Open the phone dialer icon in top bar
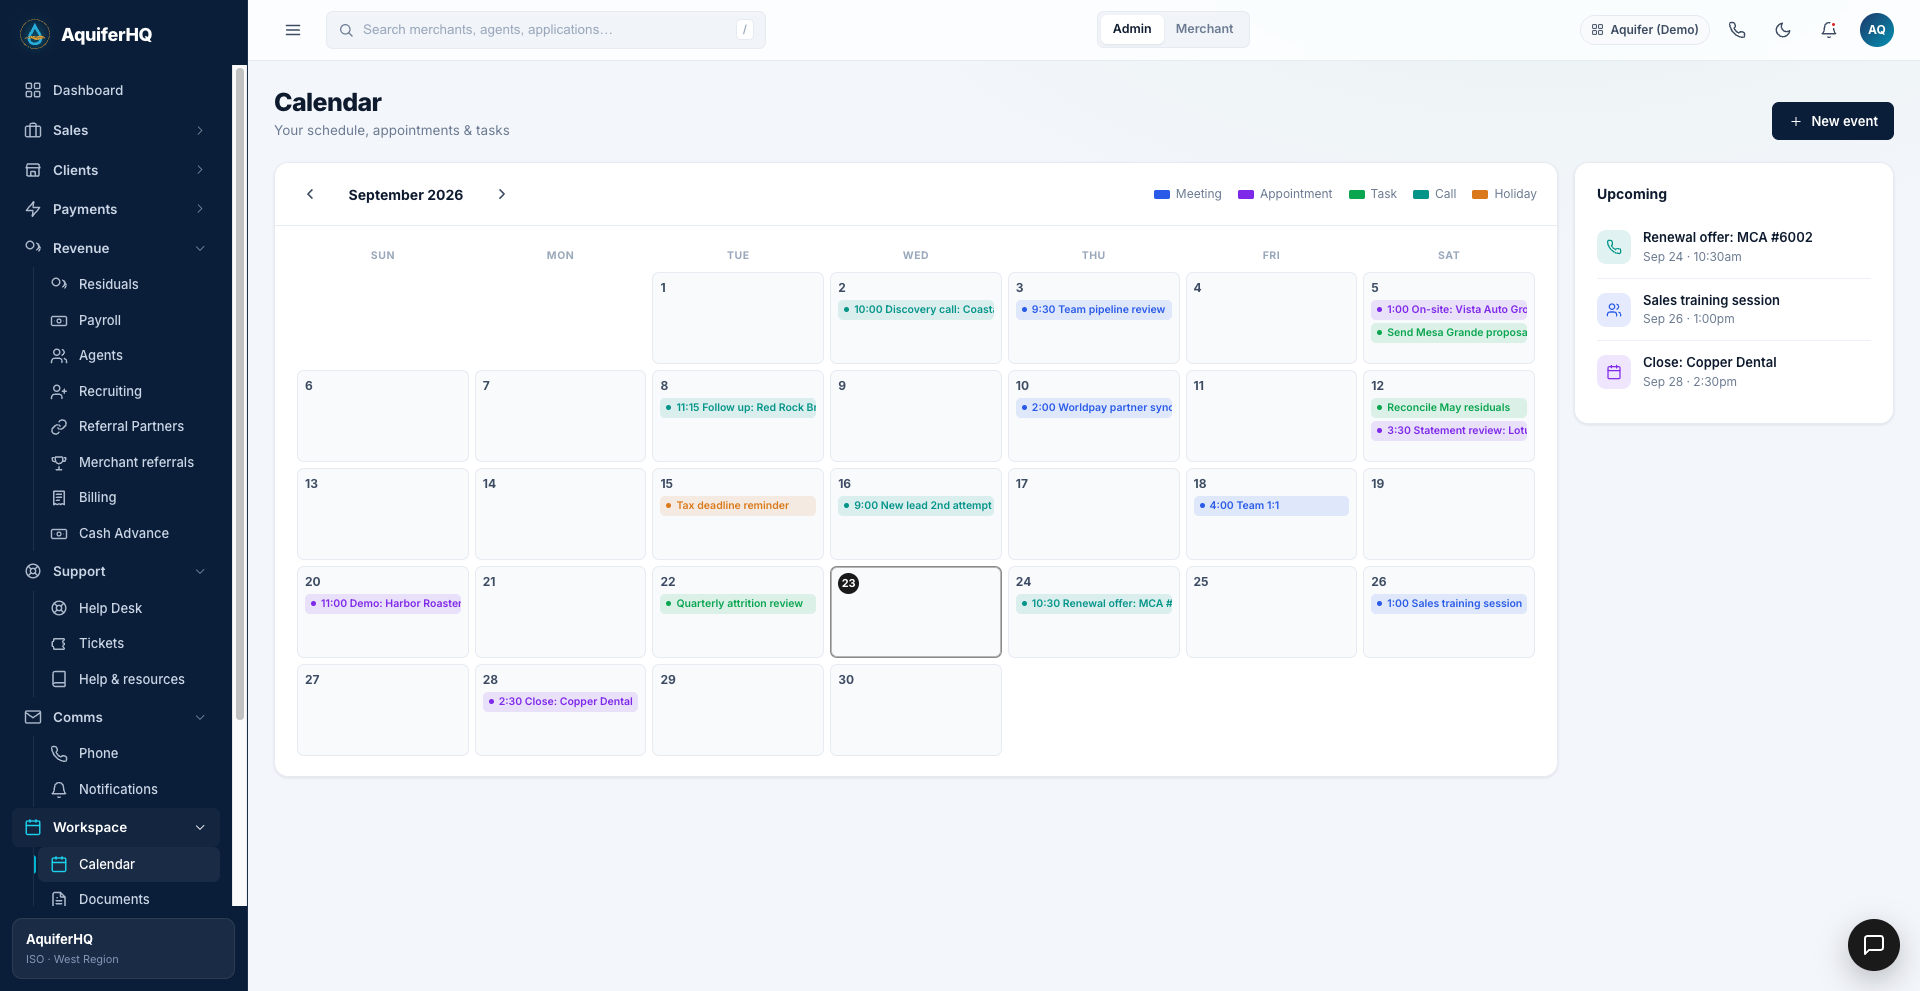This screenshot has height=991, width=1920. pos(1737,30)
